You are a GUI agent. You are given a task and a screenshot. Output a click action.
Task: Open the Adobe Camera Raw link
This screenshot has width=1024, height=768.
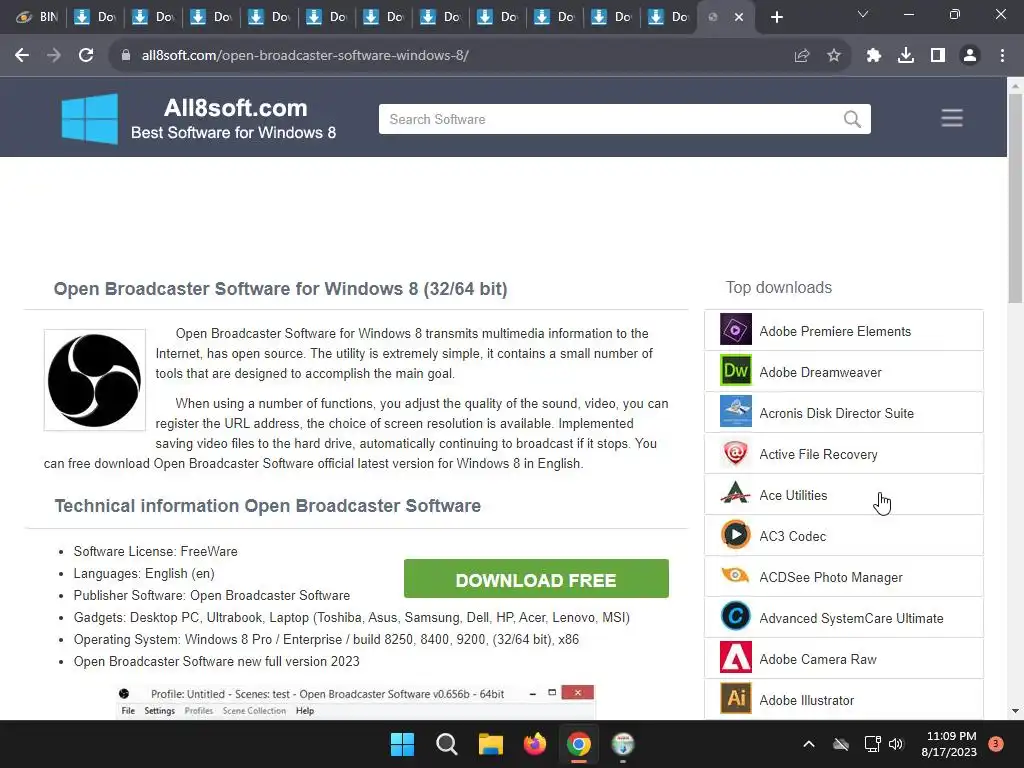pyautogui.click(x=818, y=660)
